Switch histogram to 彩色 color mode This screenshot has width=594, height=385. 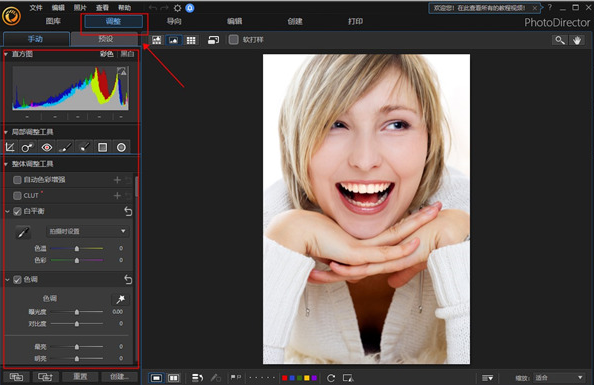click(x=107, y=54)
